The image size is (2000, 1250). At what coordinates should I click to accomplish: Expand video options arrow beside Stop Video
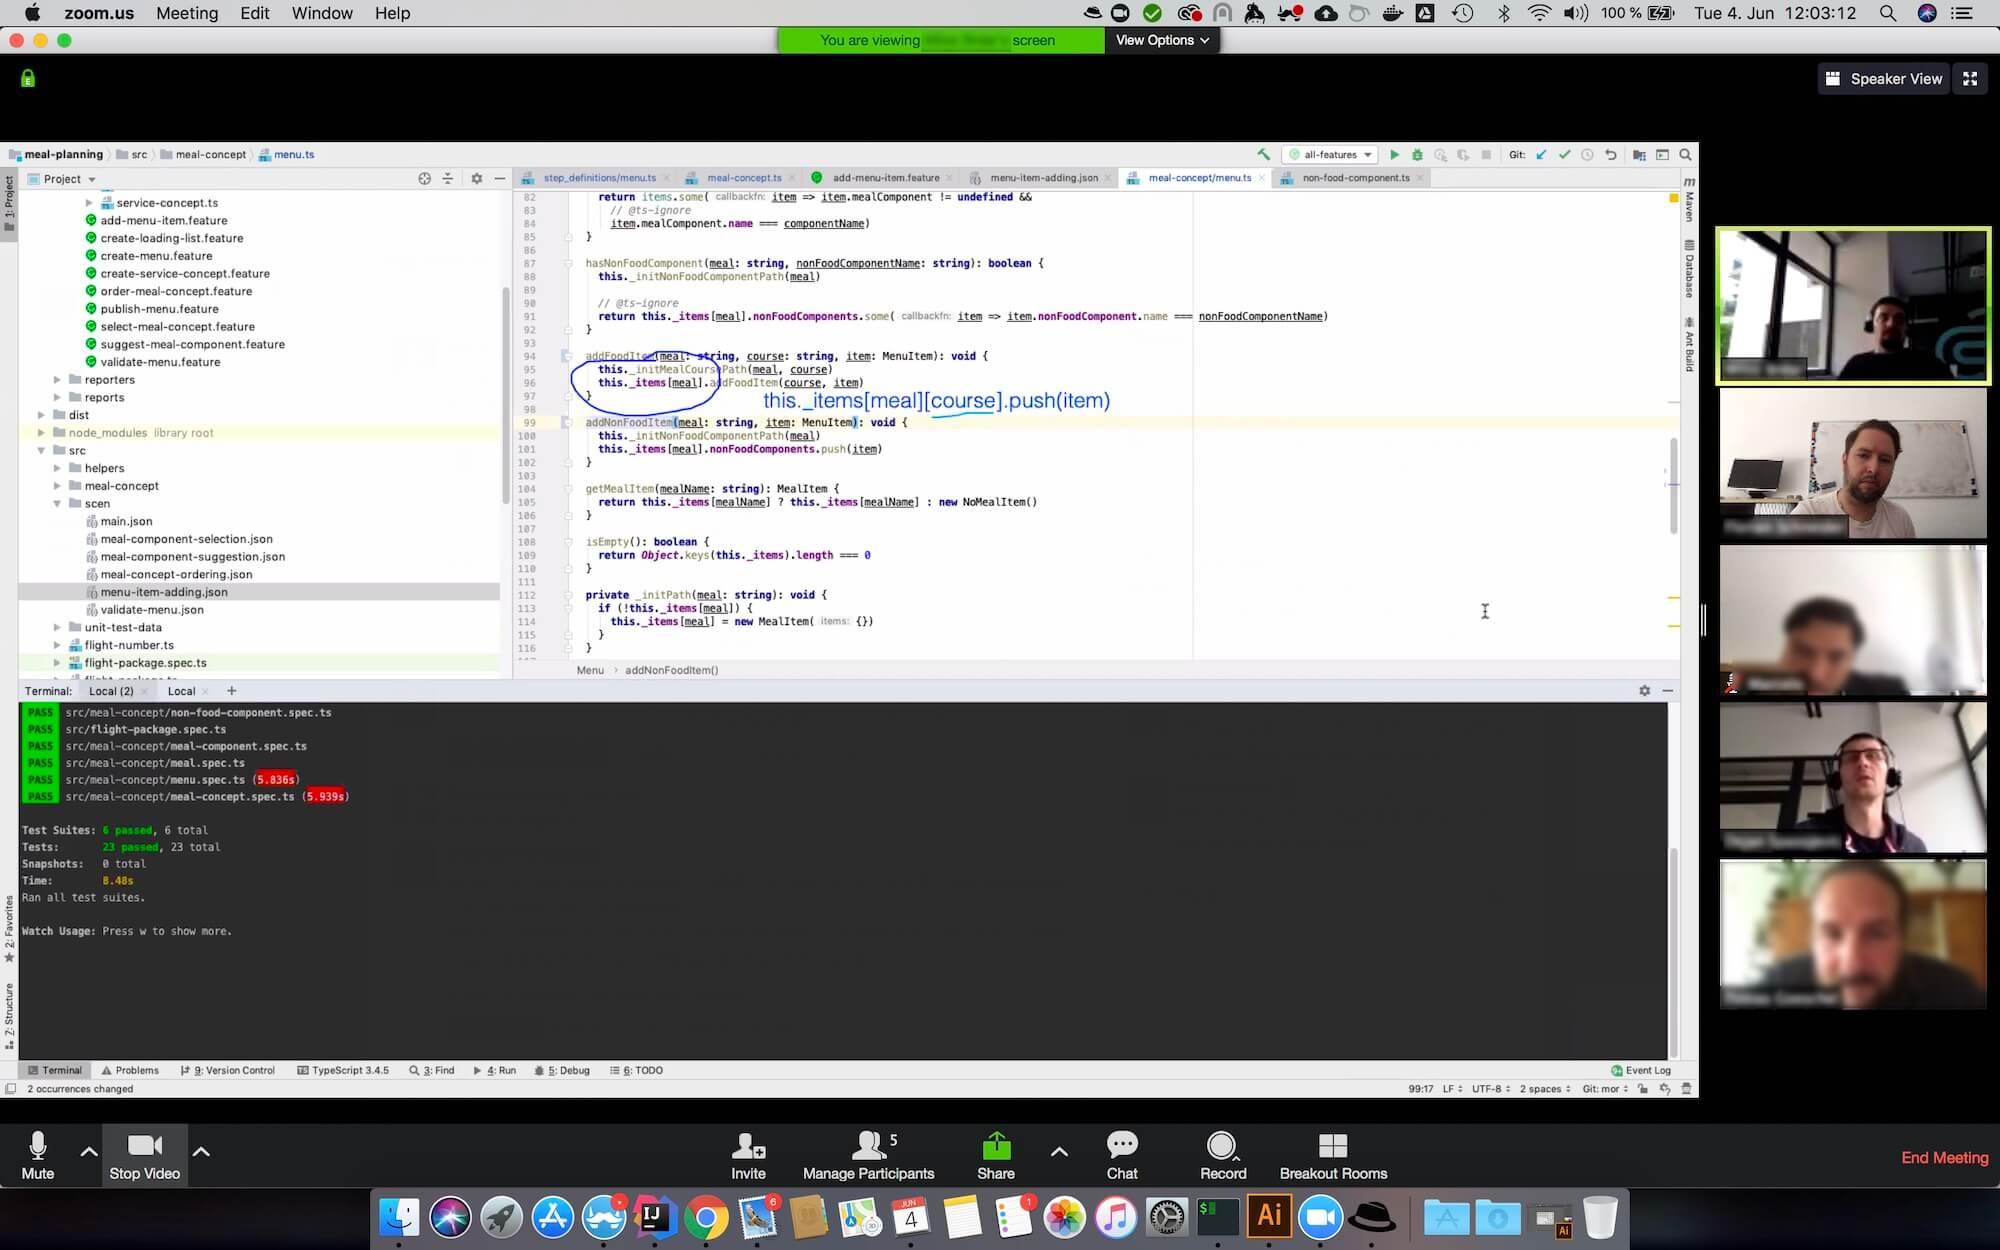[x=201, y=1152]
